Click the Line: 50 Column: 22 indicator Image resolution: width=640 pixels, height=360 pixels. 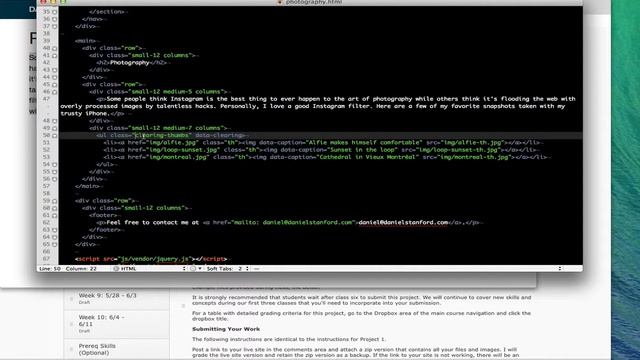click(x=68, y=269)
